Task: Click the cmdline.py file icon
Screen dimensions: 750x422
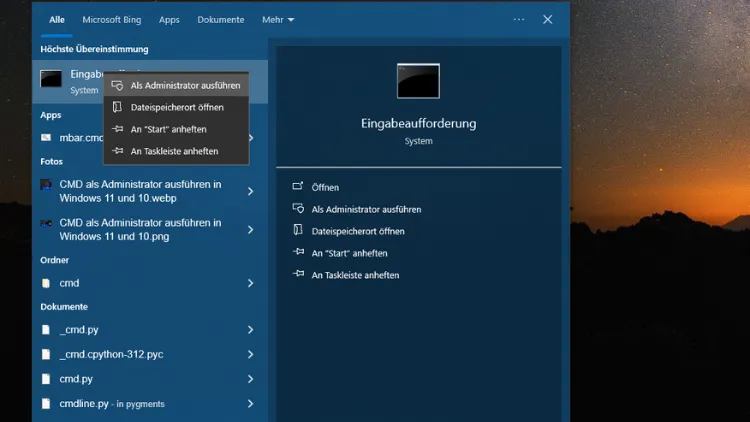Action: [45, 404]
